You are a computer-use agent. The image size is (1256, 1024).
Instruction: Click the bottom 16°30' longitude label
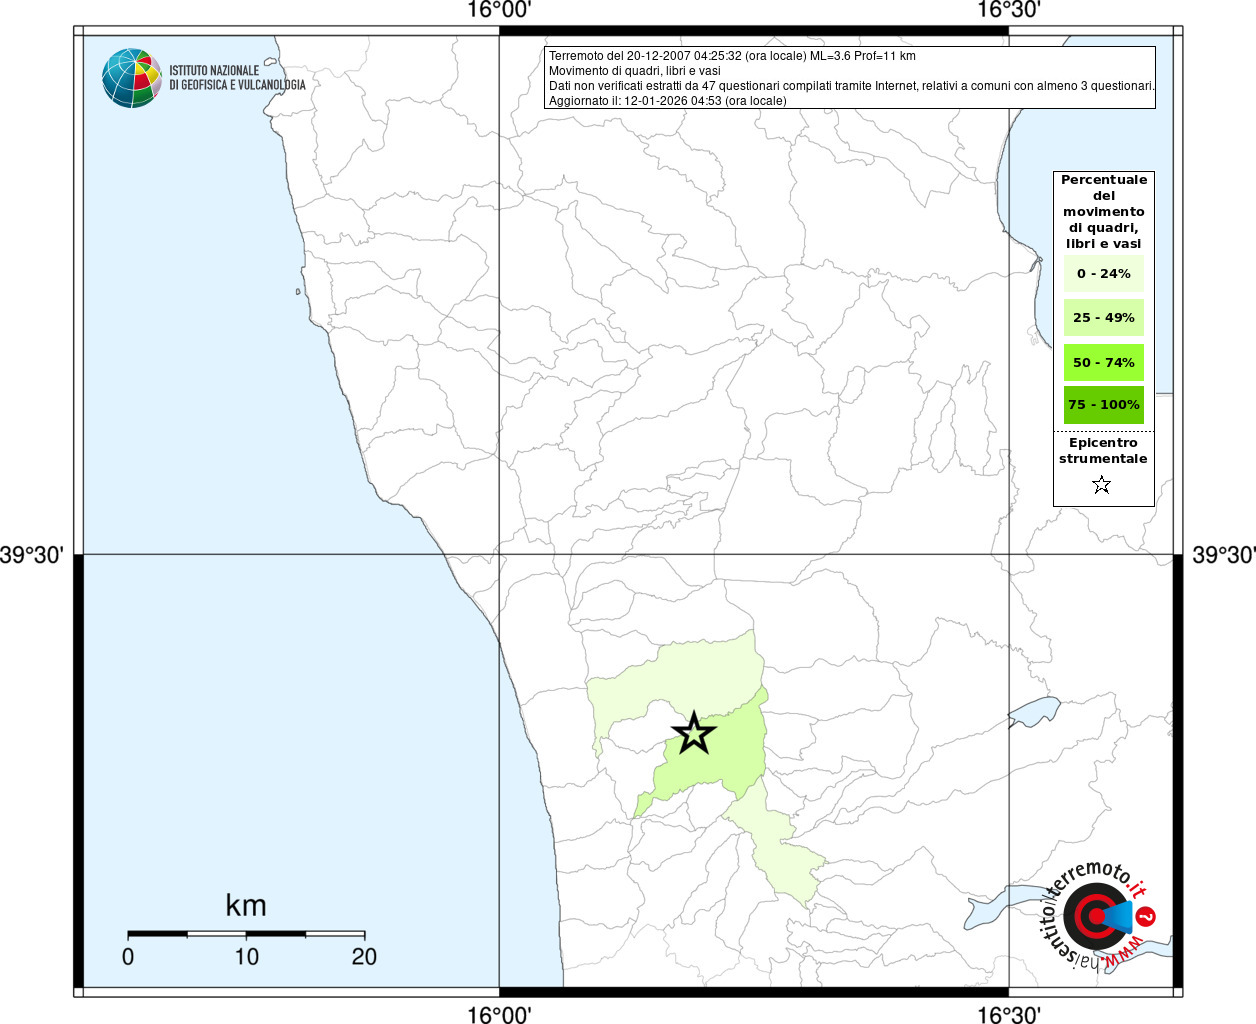tap(1009, 1014)
